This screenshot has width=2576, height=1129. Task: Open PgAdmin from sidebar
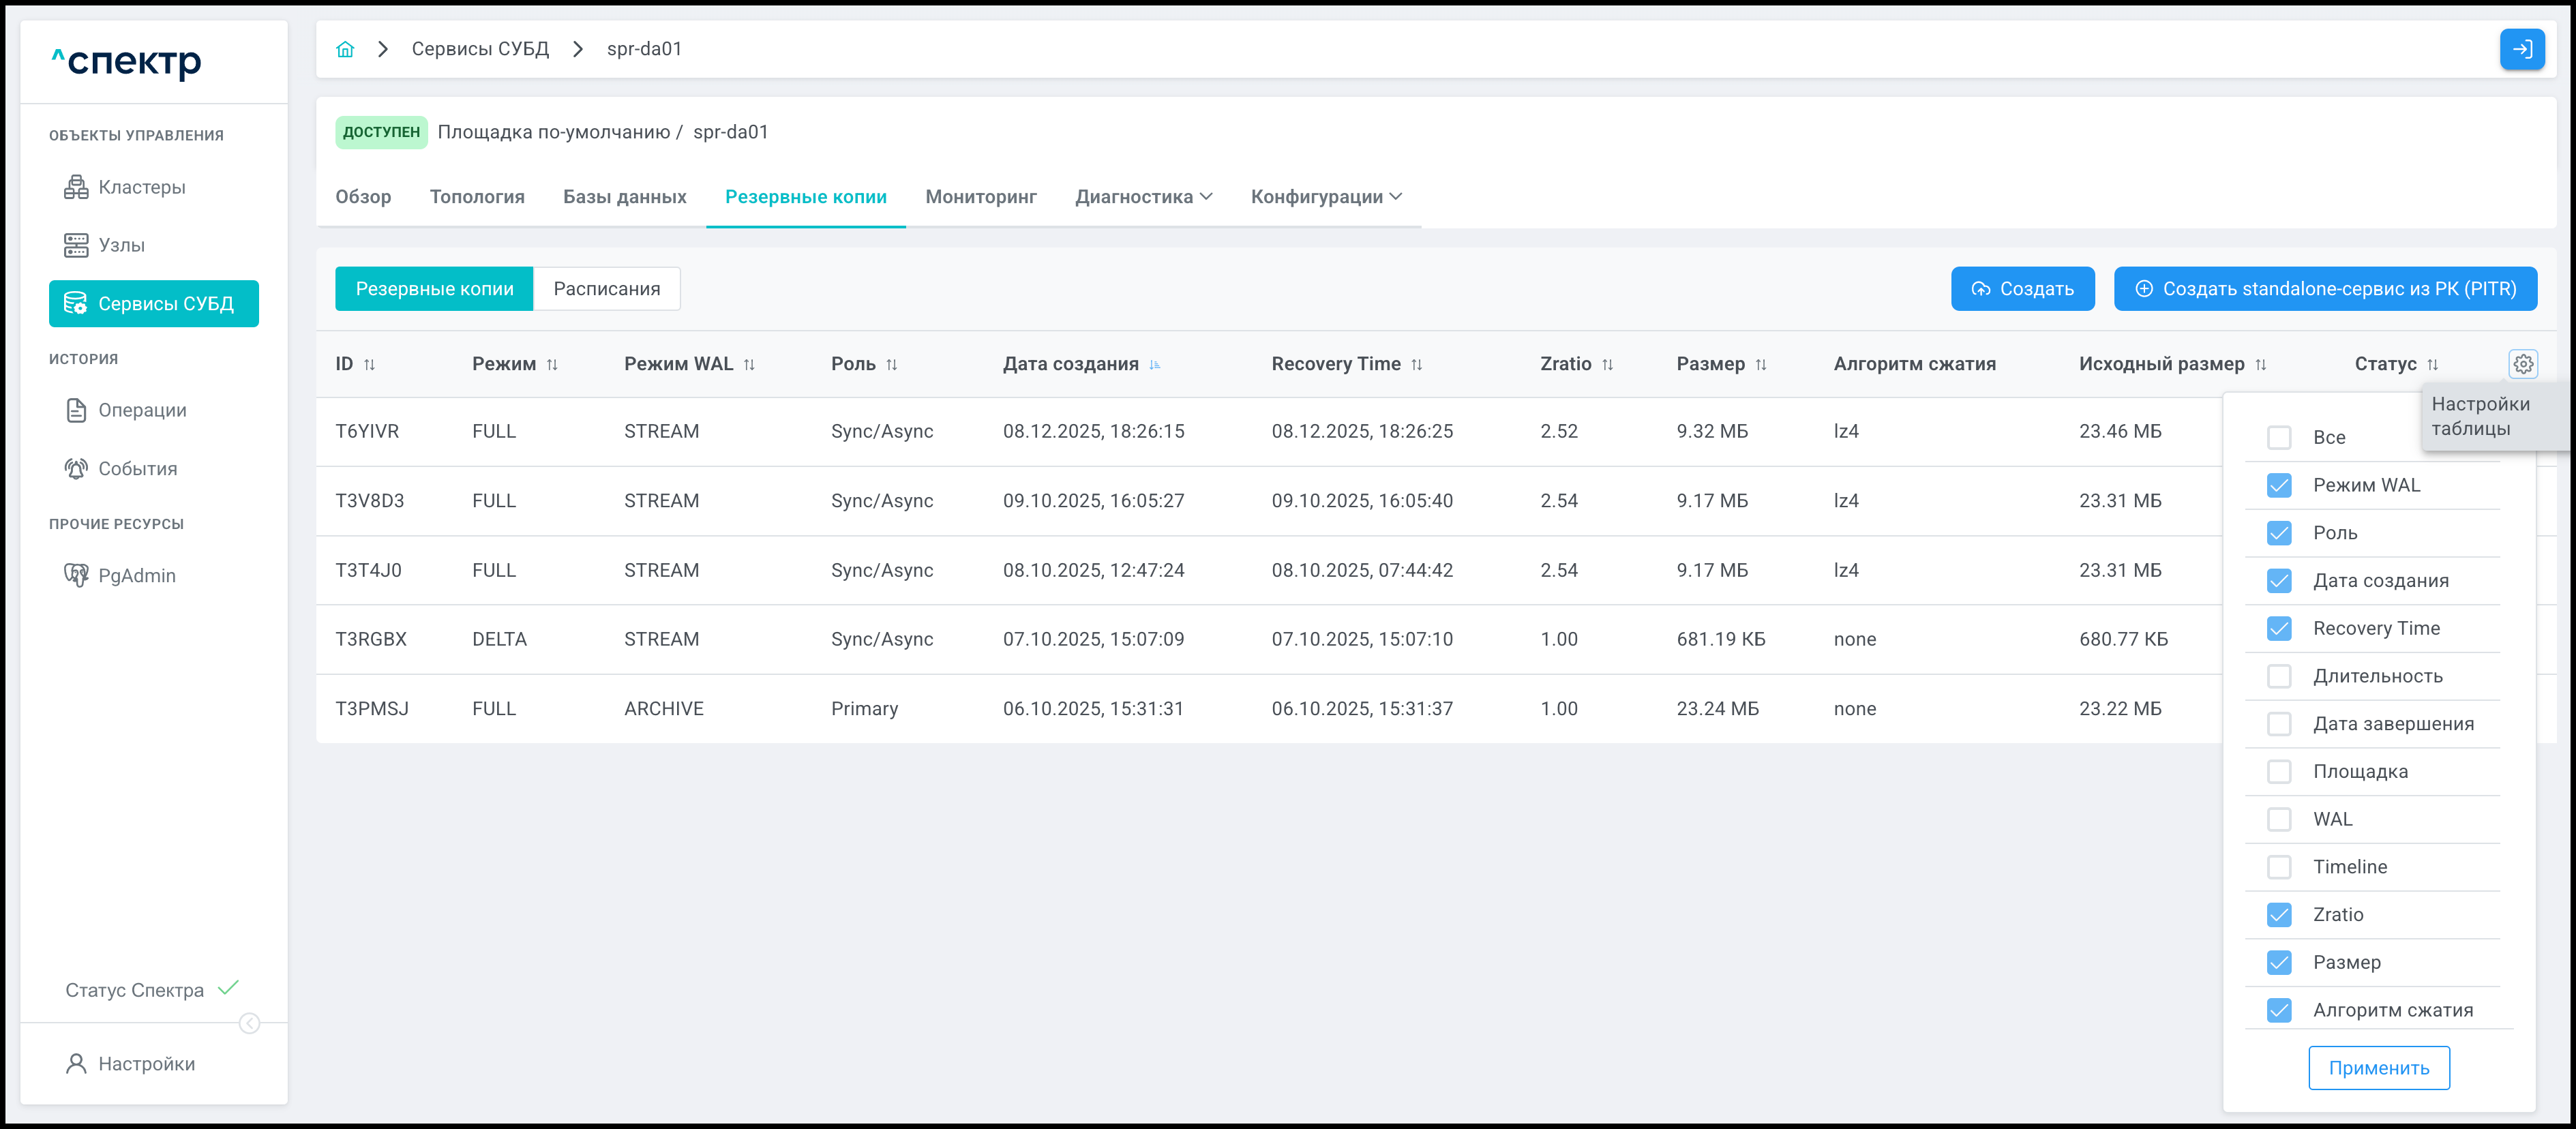[x=136, y=576]
